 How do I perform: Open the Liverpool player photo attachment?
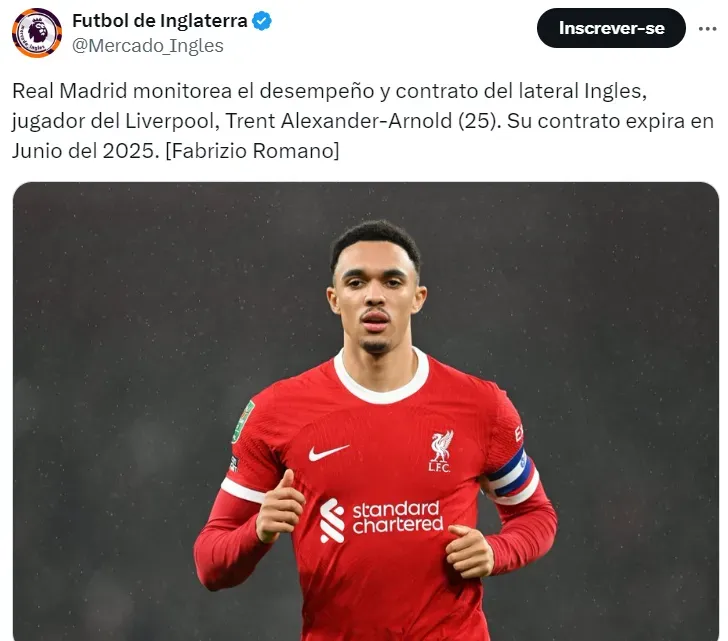366,411
